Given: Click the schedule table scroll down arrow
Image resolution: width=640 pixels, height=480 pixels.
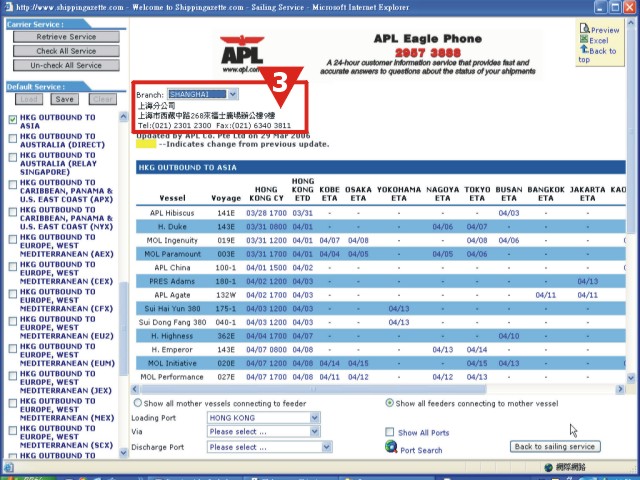Looking at the screenshot, I should (631, 378).
